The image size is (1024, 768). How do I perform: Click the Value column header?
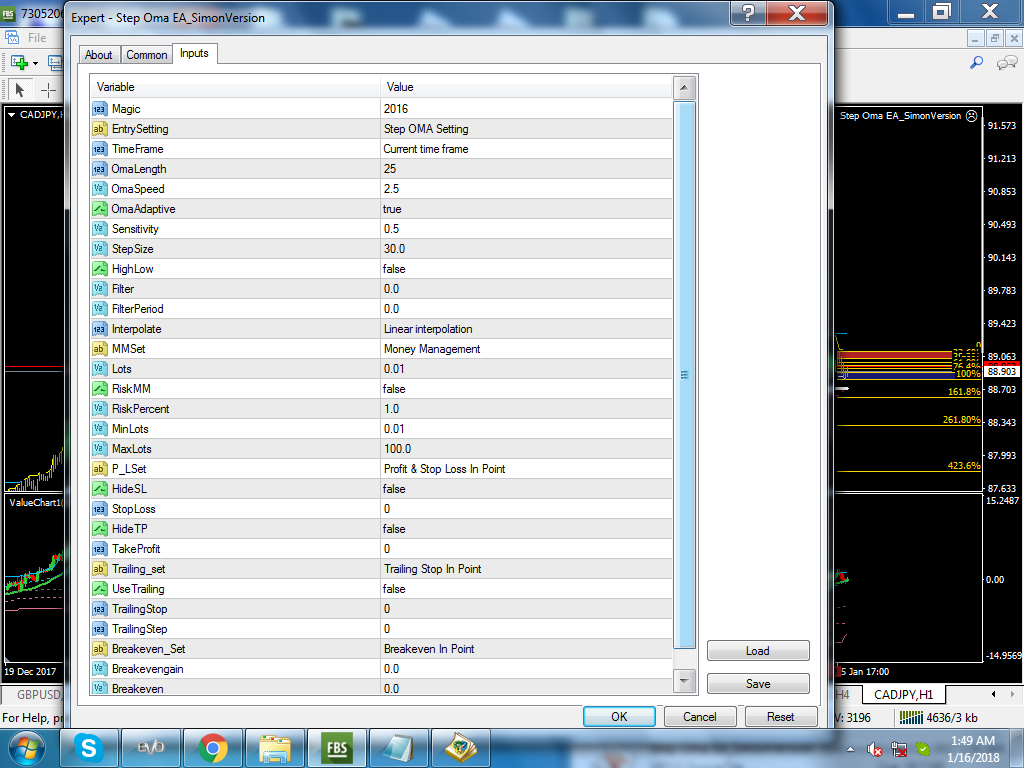point(526,87)
